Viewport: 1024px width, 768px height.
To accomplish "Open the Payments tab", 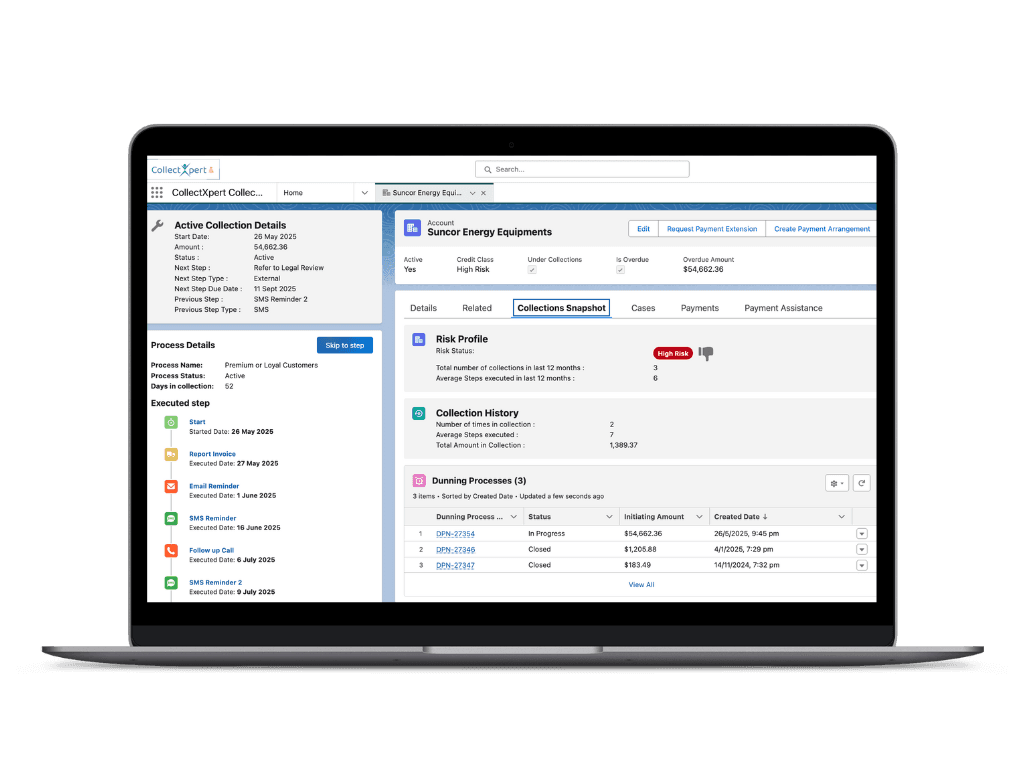I will pyautogui.click(x=699, y=308).
